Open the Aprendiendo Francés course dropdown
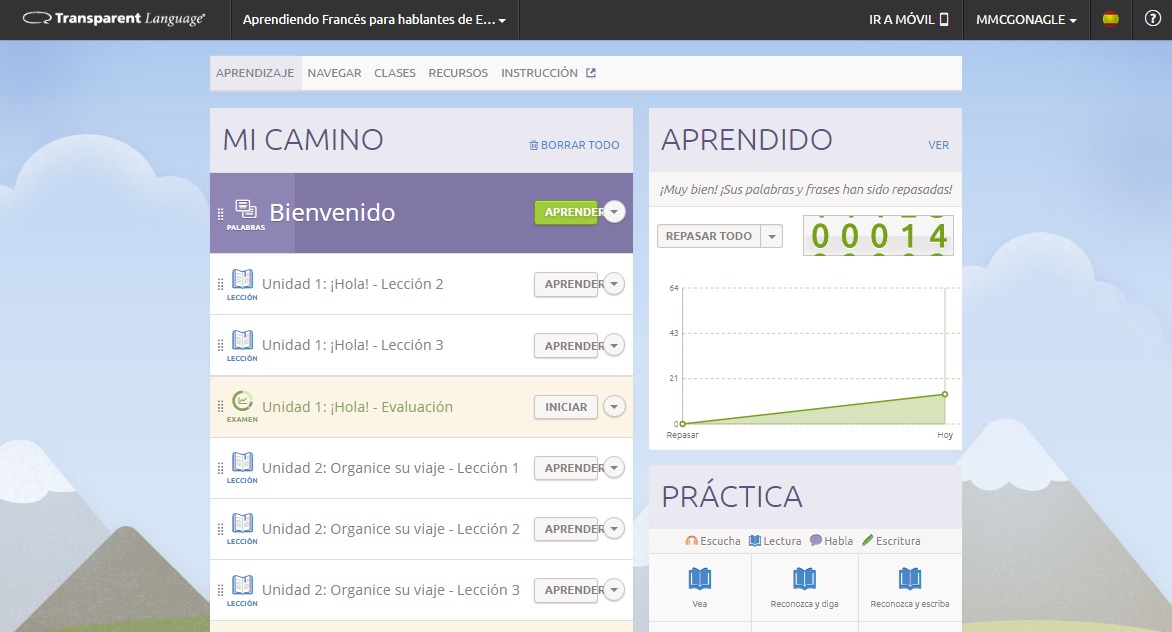The height and width of the screenshot is (632, 1172). [x=371, y=19]
